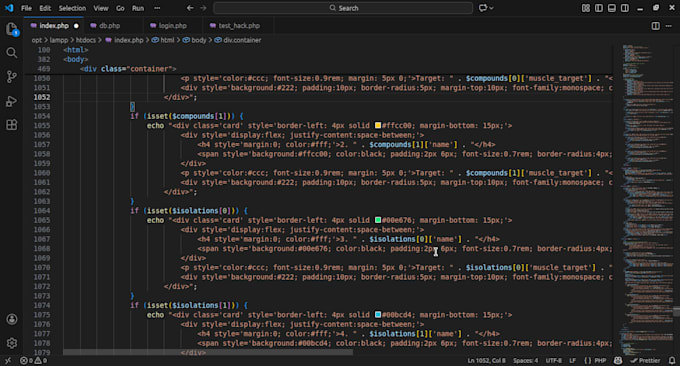Open Copilot chat icon in title bar
The image size is (680, 366).
483,8
